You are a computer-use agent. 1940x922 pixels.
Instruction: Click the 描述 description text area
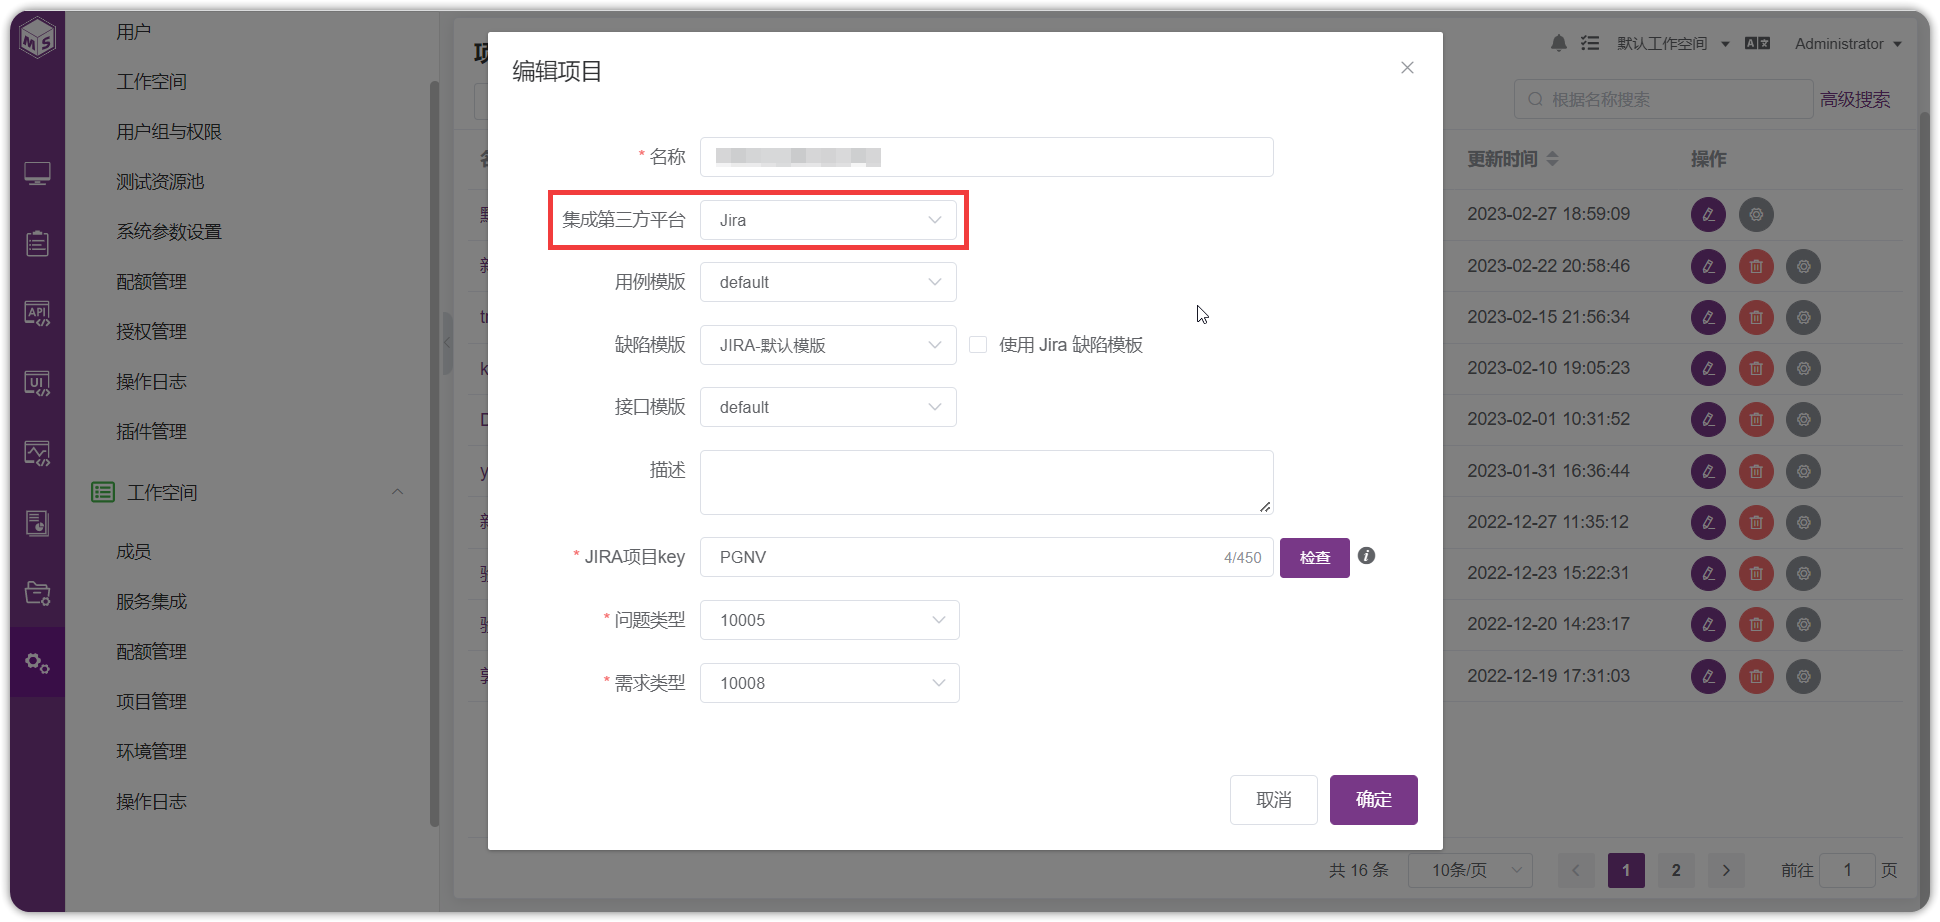click(x=987, y=482)
